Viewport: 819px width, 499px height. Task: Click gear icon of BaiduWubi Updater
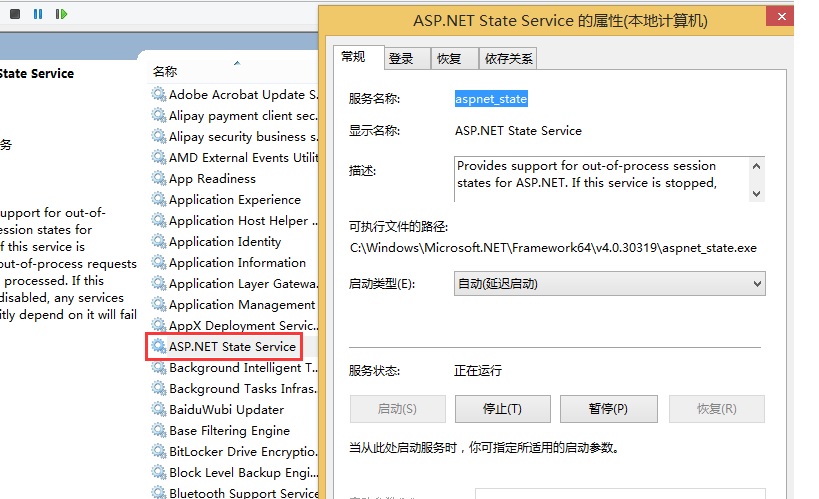pyautogui.click(x=159, y=409)
